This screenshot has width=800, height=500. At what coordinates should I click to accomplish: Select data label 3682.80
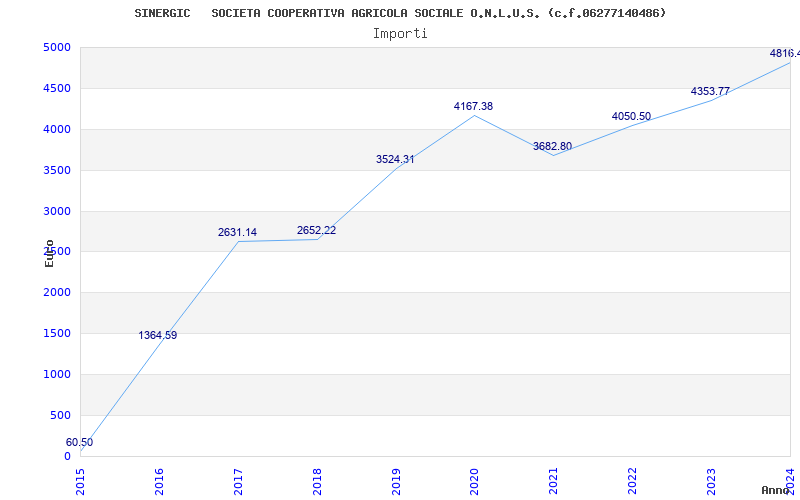(x=553, y=146)
